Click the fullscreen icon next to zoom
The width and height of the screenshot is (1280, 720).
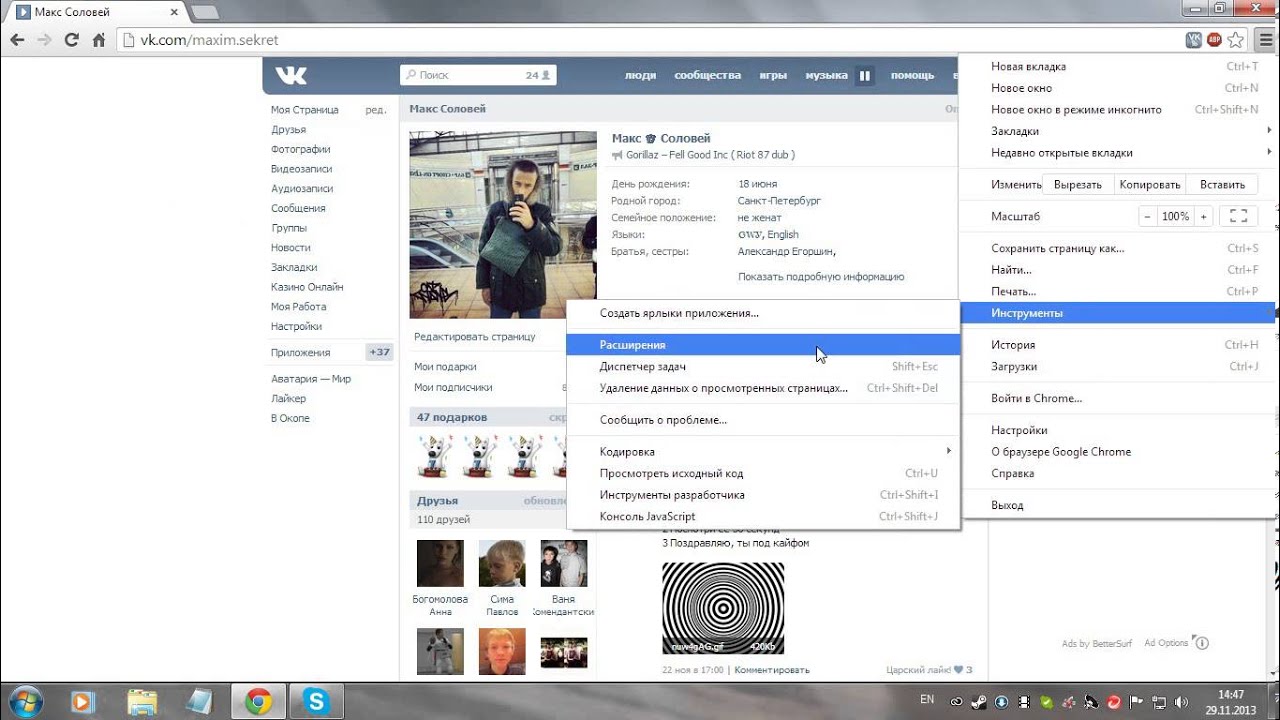point(1238,216)
